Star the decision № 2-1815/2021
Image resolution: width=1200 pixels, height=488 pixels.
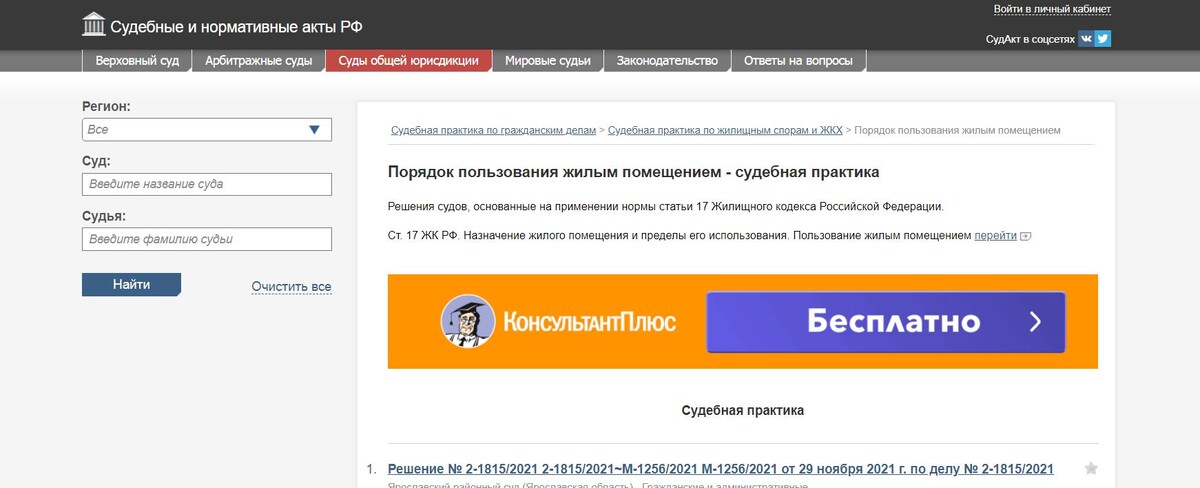click(x=1091, y=468)
